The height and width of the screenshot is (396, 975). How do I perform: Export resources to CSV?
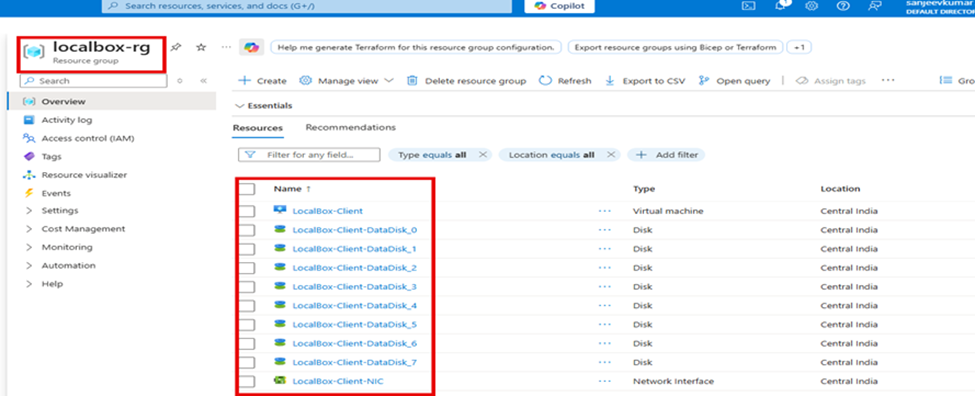tap(645, 81)
